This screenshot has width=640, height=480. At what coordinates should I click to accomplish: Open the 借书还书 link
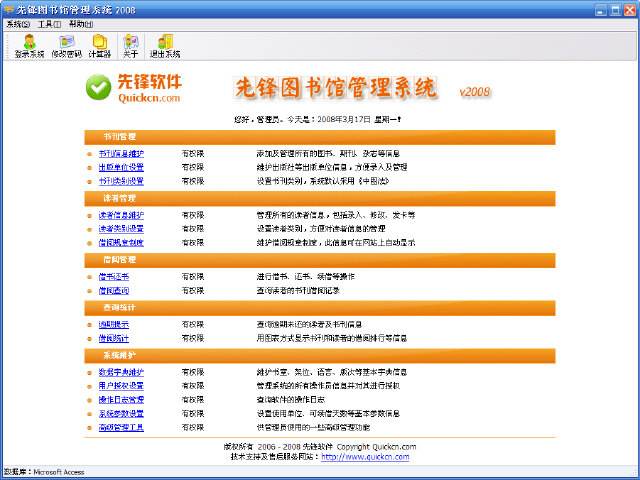[114, 277]
